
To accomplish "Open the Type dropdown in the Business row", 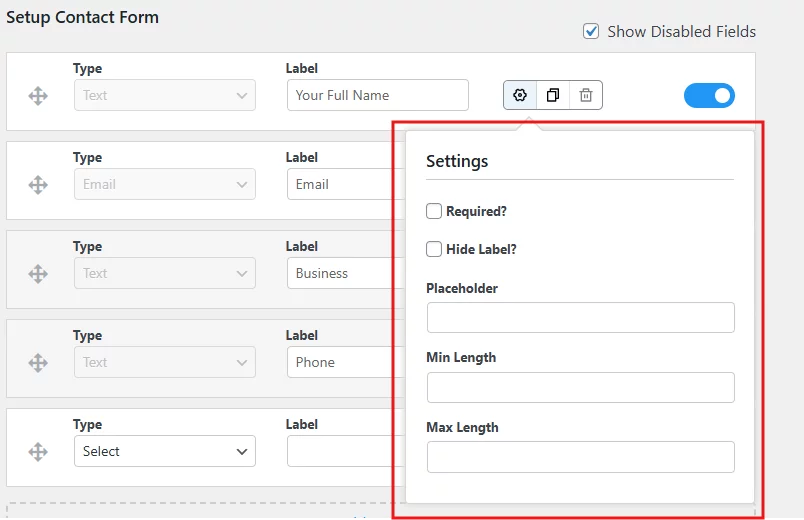I will tap(165, 273).
